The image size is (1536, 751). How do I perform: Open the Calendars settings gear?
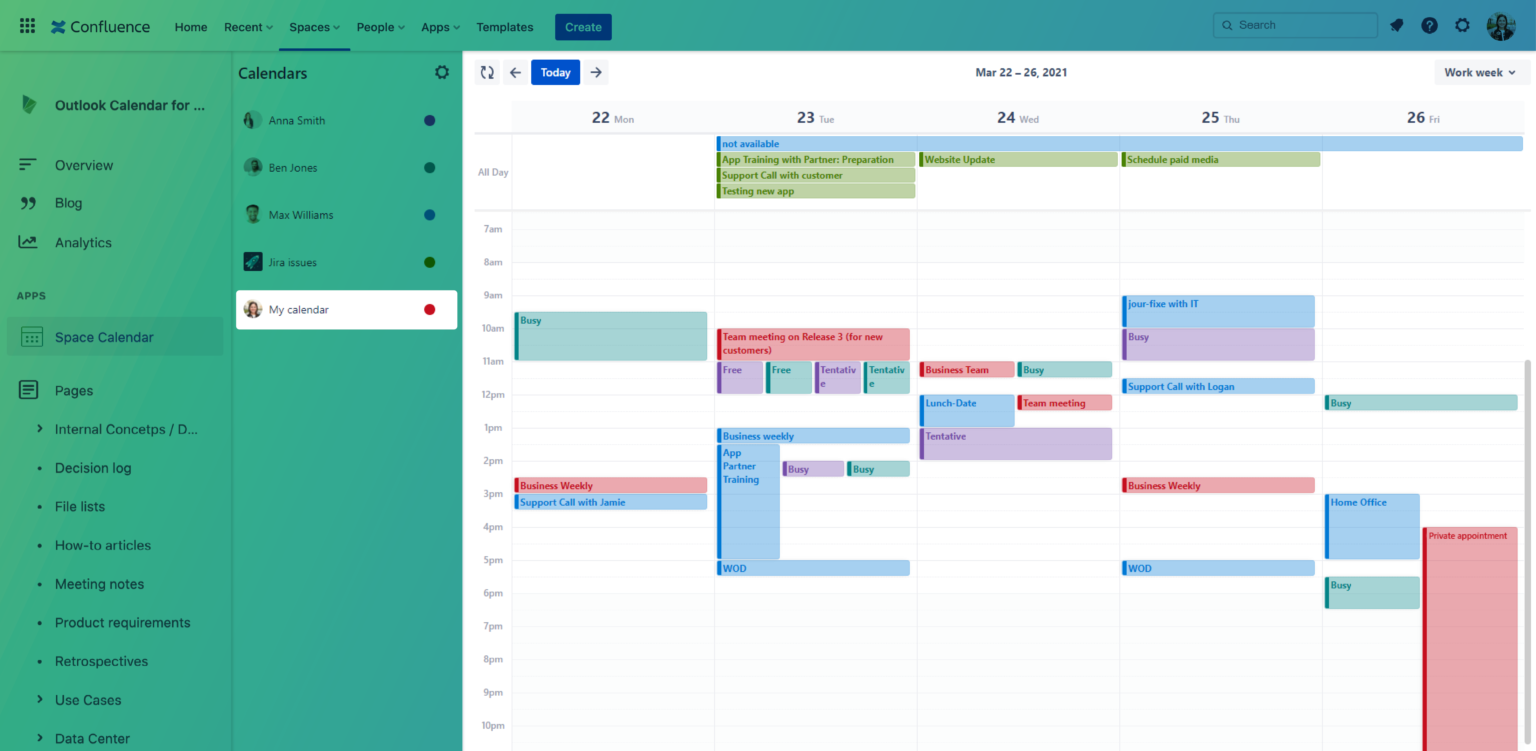point(442,72)
